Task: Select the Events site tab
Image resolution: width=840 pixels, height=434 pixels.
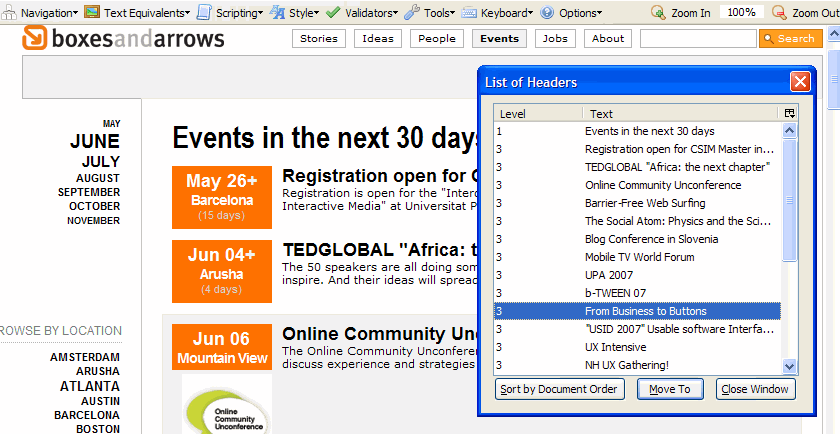Action: click(499, 39)
